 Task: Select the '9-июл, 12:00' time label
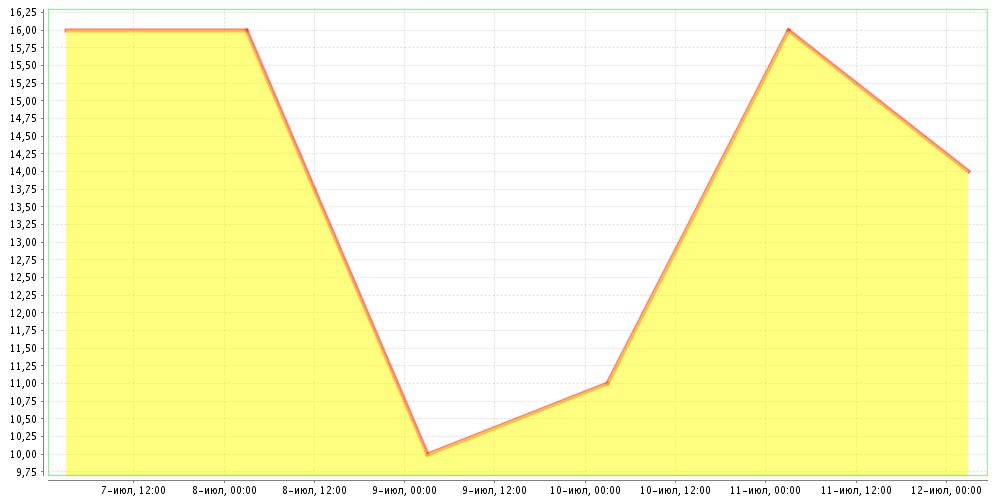click(495, 490)
